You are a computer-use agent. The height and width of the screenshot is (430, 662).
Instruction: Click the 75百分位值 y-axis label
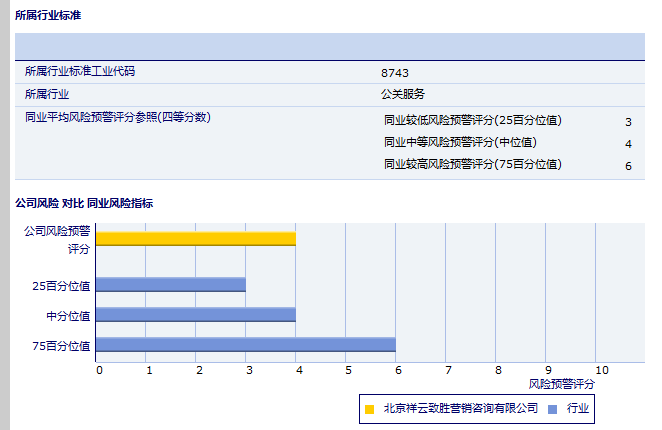pos(61,346)
